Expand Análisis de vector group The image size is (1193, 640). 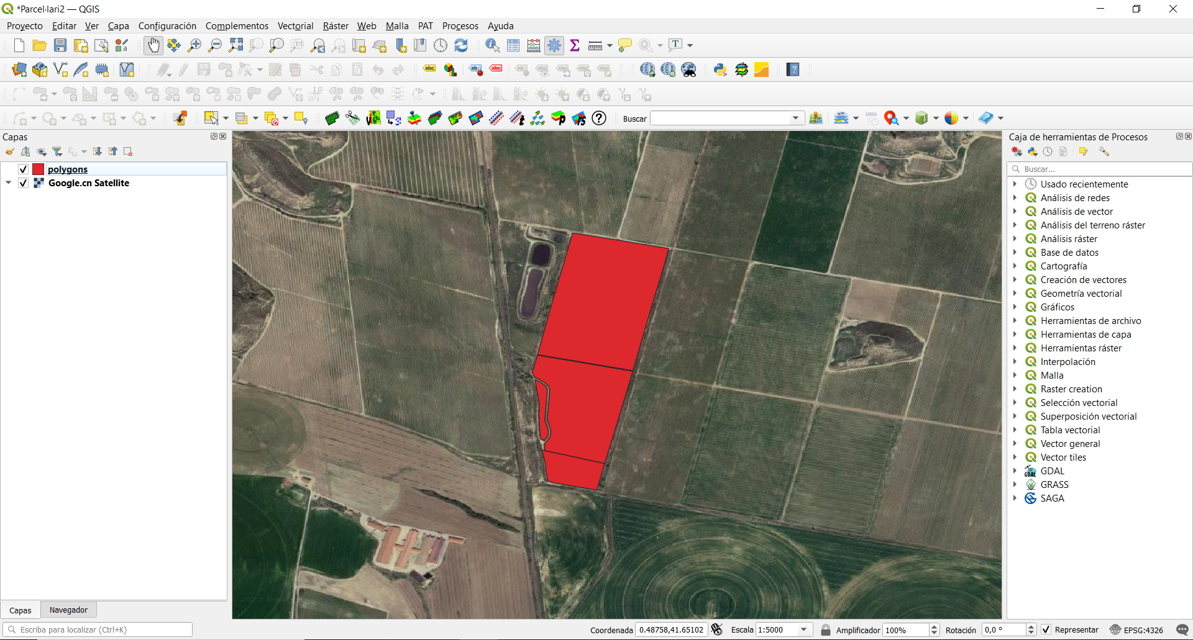pos(1015,212)
